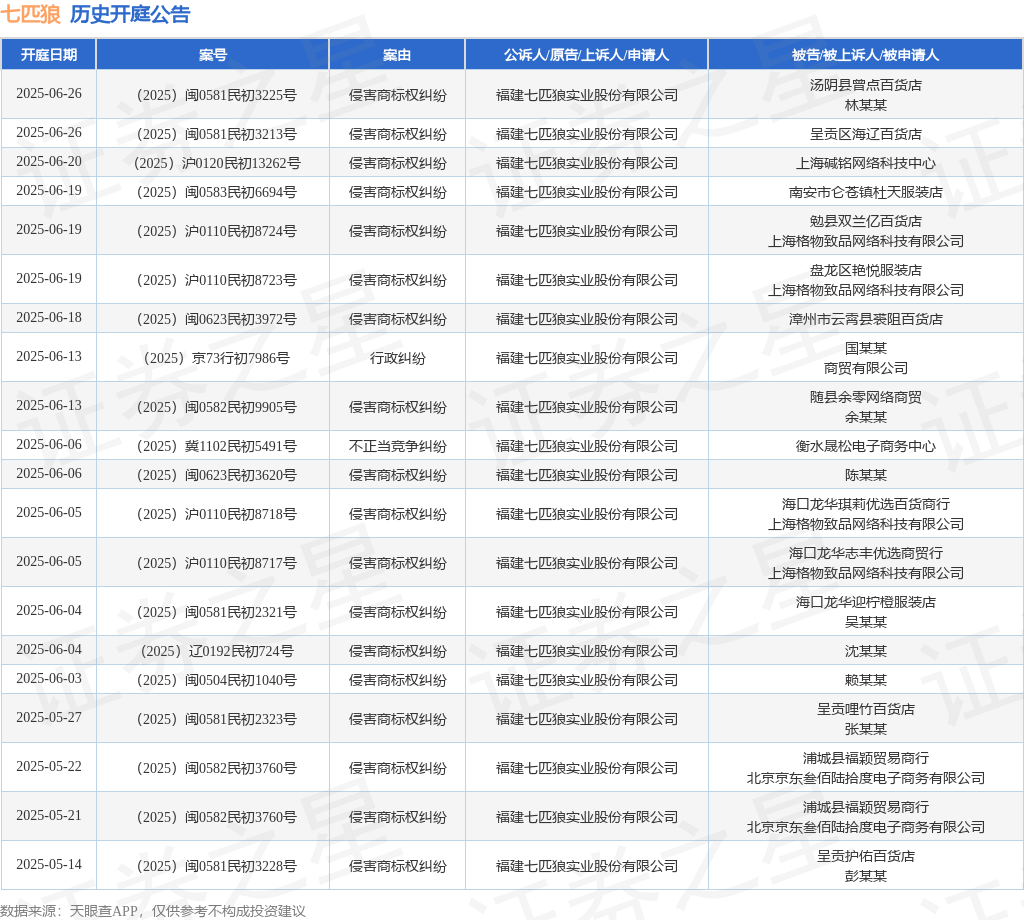
Task: Click defendant '林某某'
Action: coord(865,105)
